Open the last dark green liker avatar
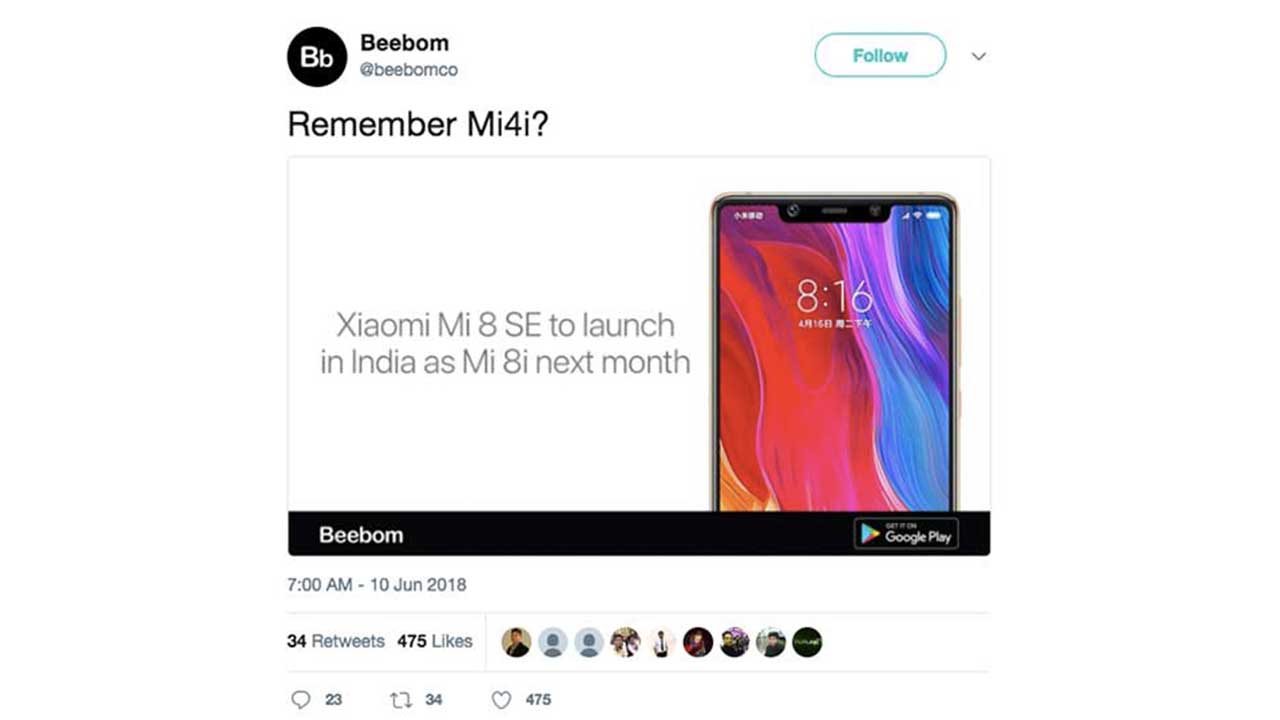This screenshot has height=720, width=1280. [807, 642]
